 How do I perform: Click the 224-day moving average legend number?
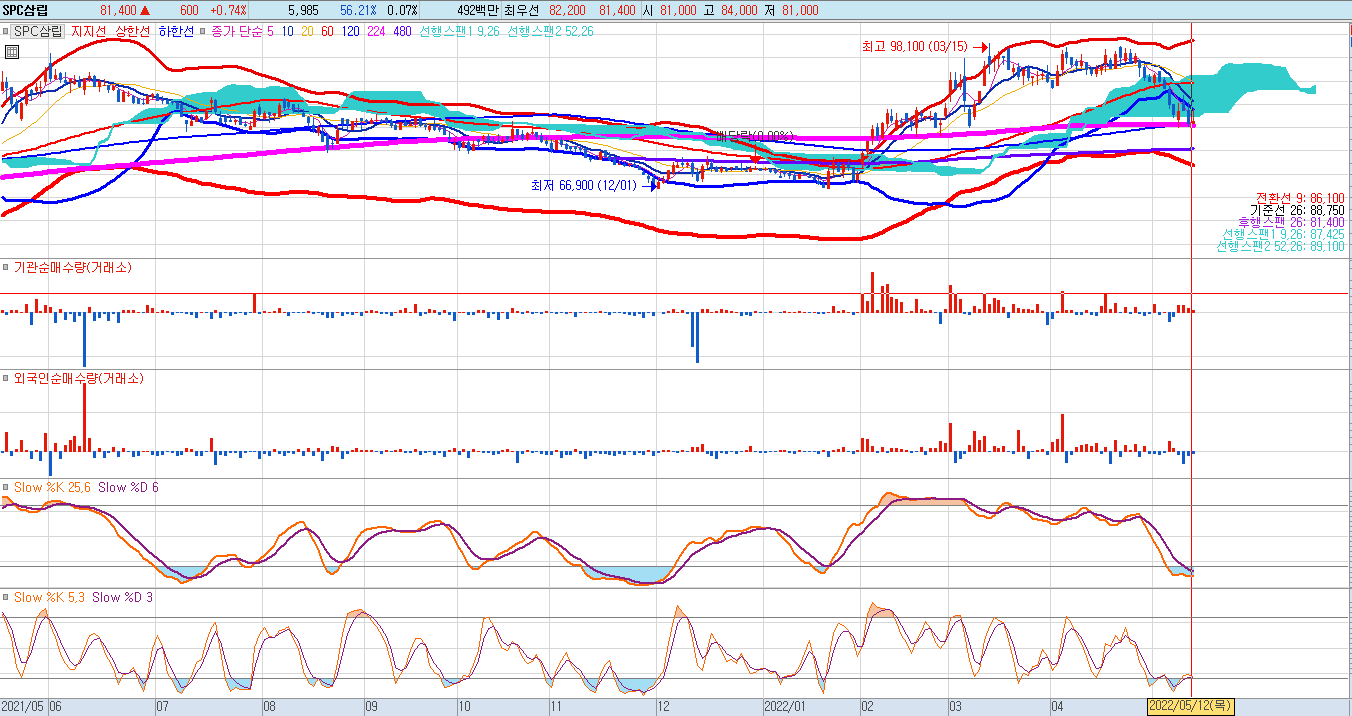[x=377, y=31]
